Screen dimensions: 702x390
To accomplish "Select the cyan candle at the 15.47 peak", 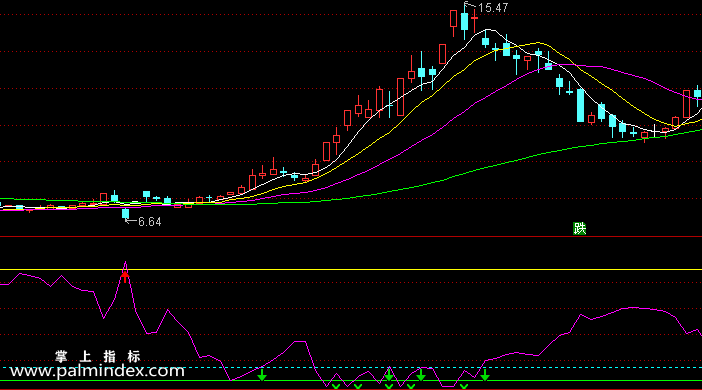I will click(465, 21).
